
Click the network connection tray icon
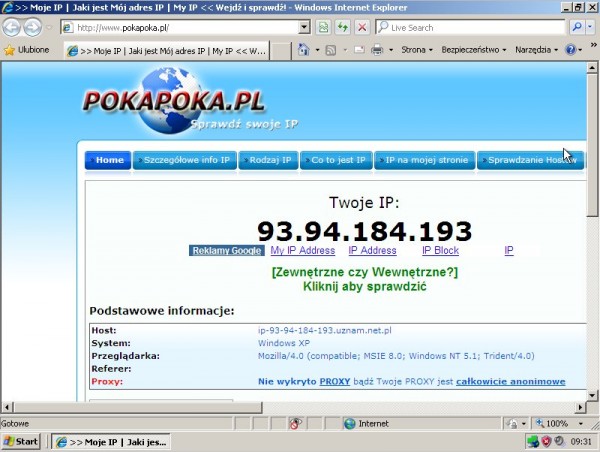(x=533, y=442)
